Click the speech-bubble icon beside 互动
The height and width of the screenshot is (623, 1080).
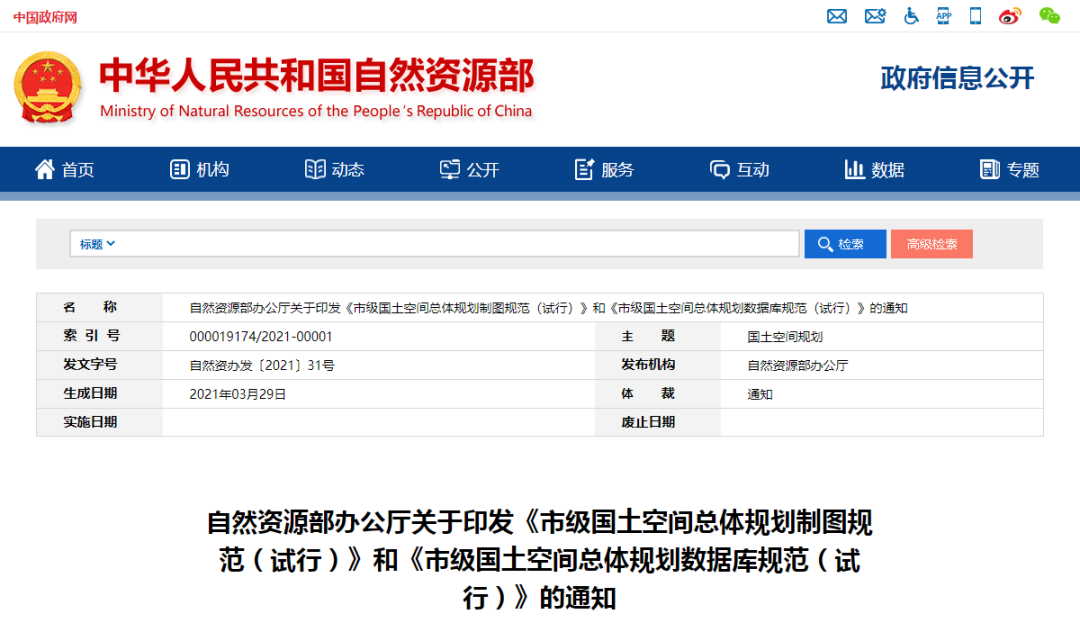(720, 169)
